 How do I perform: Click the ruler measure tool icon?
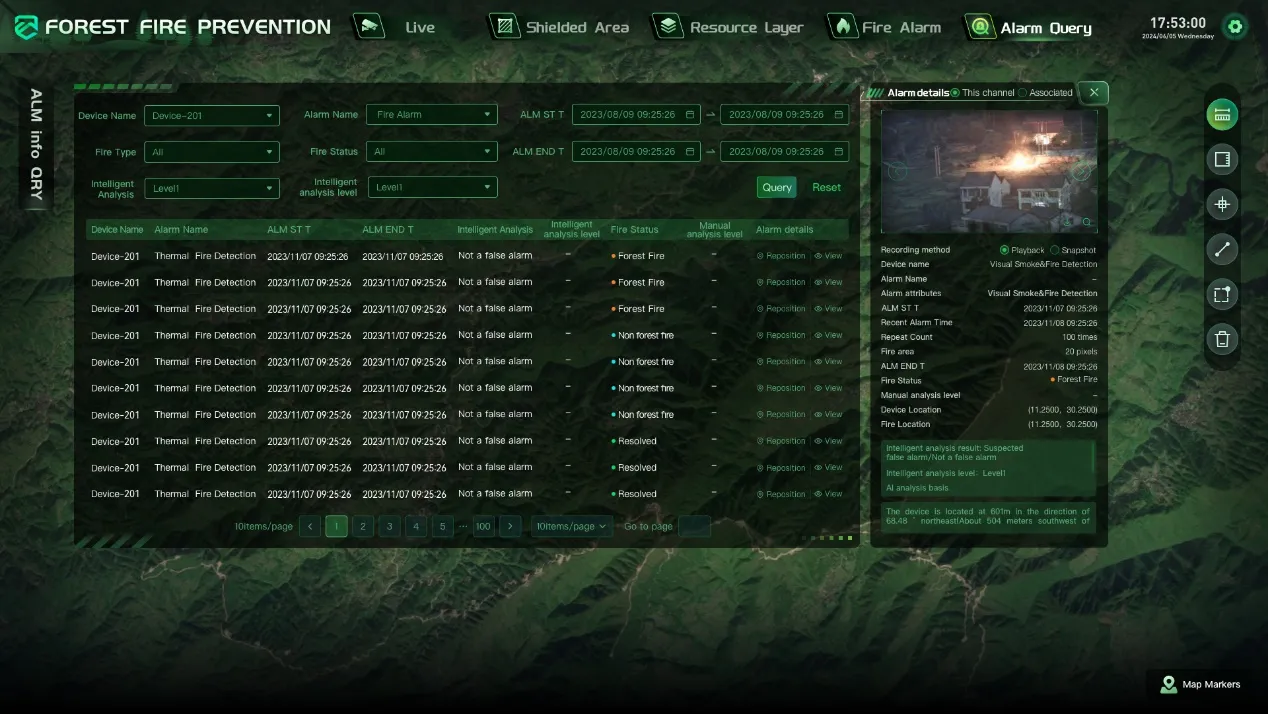1221,114
